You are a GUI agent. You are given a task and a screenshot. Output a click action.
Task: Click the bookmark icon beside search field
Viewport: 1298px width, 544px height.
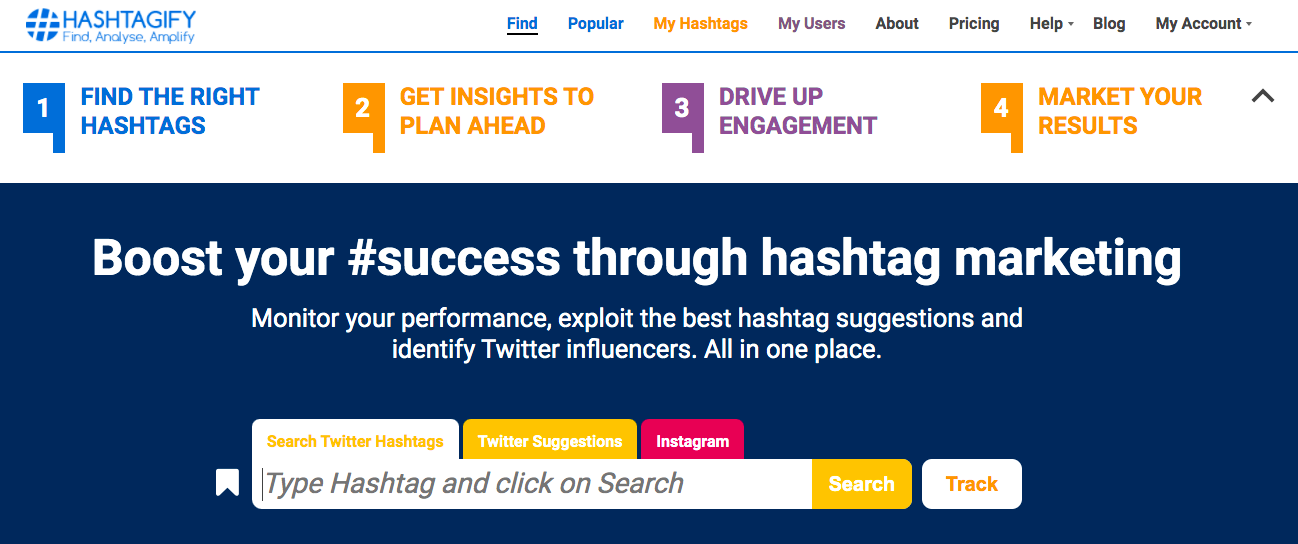pos(228,483)
